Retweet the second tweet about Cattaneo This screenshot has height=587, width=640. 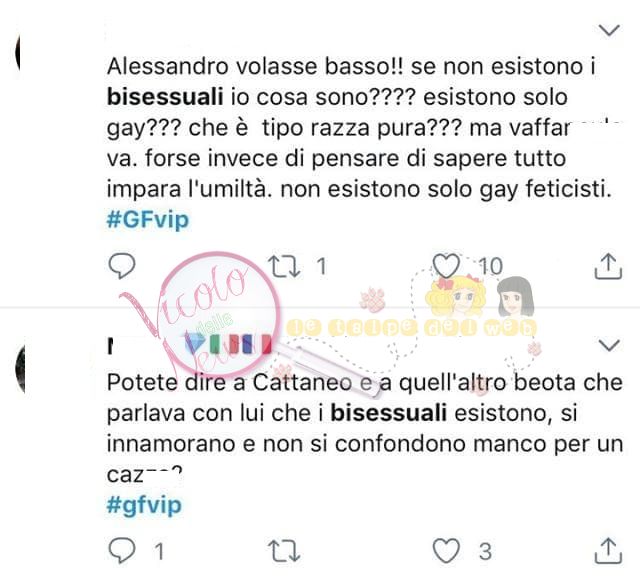(284, 551)
